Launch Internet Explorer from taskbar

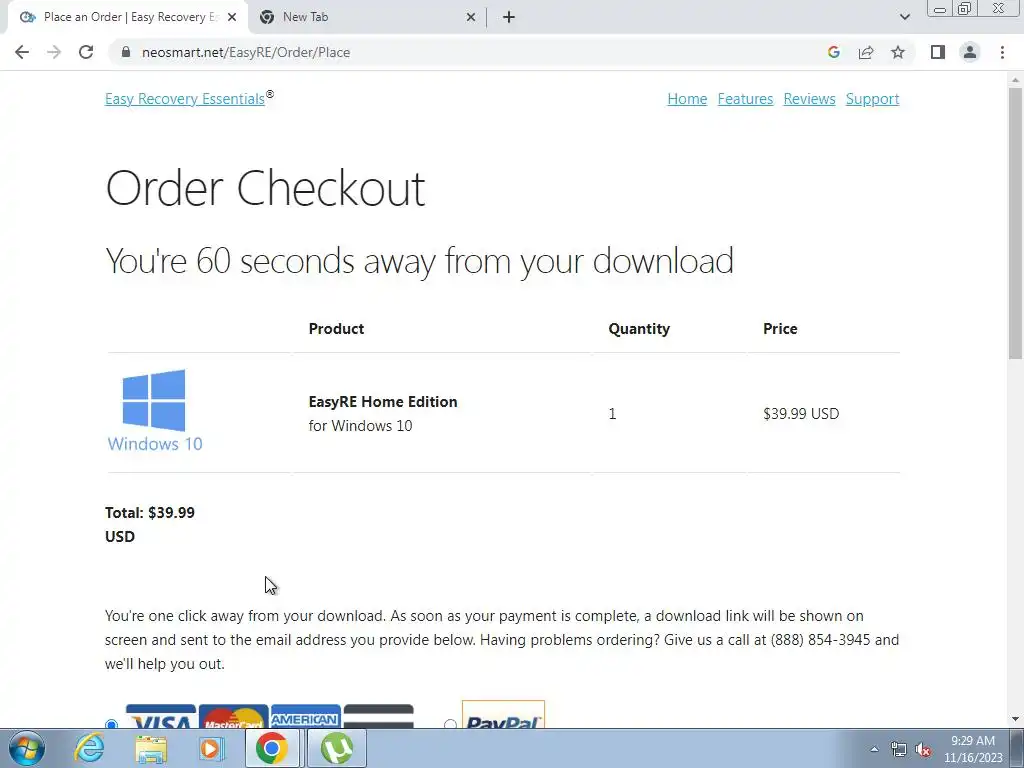click(x=89, y=748)
